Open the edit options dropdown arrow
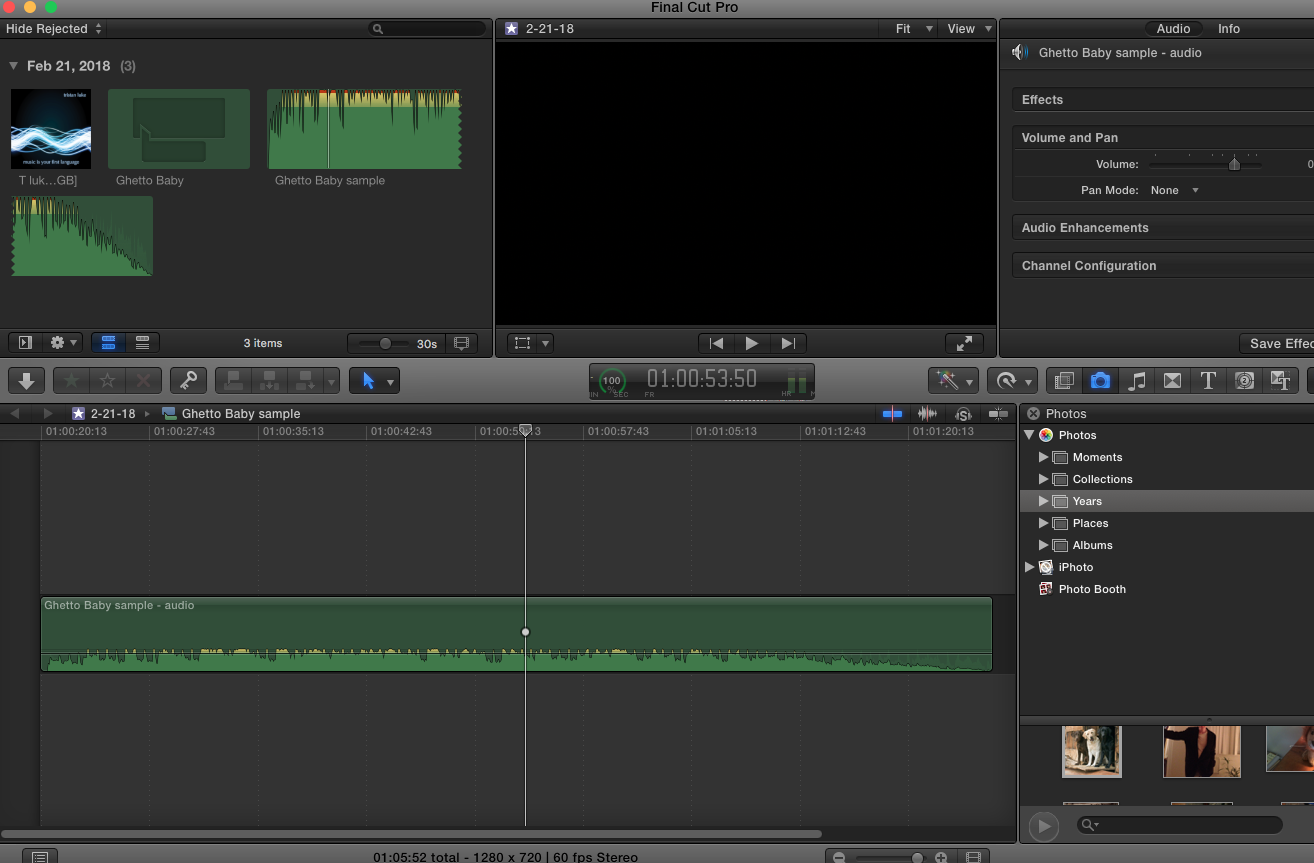This screenshot has width=1314, height=863. (x=331, y=380)
